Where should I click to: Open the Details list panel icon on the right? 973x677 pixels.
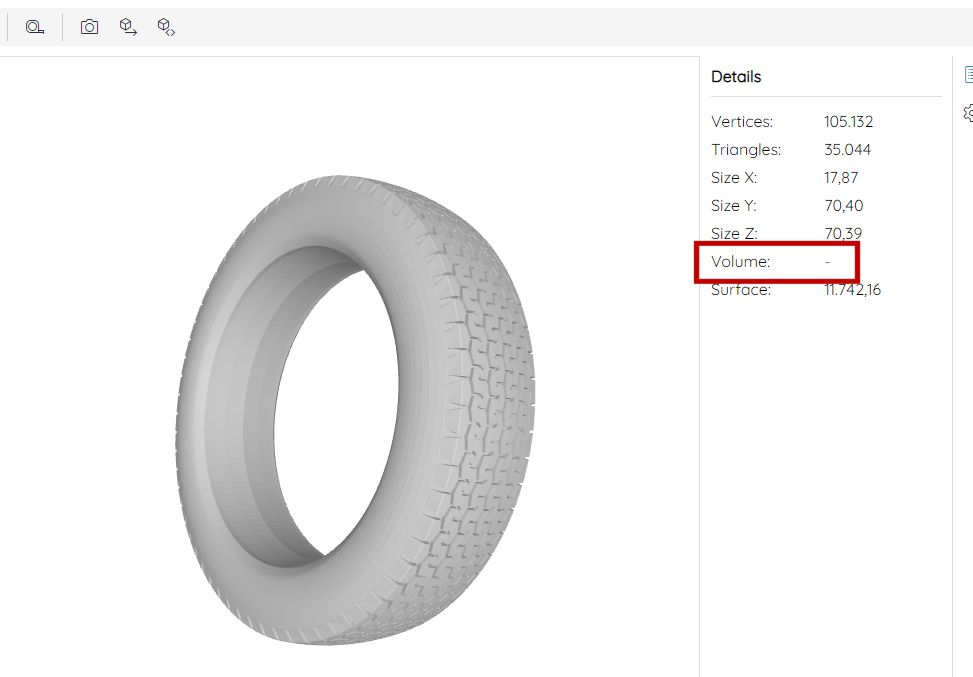967,73
